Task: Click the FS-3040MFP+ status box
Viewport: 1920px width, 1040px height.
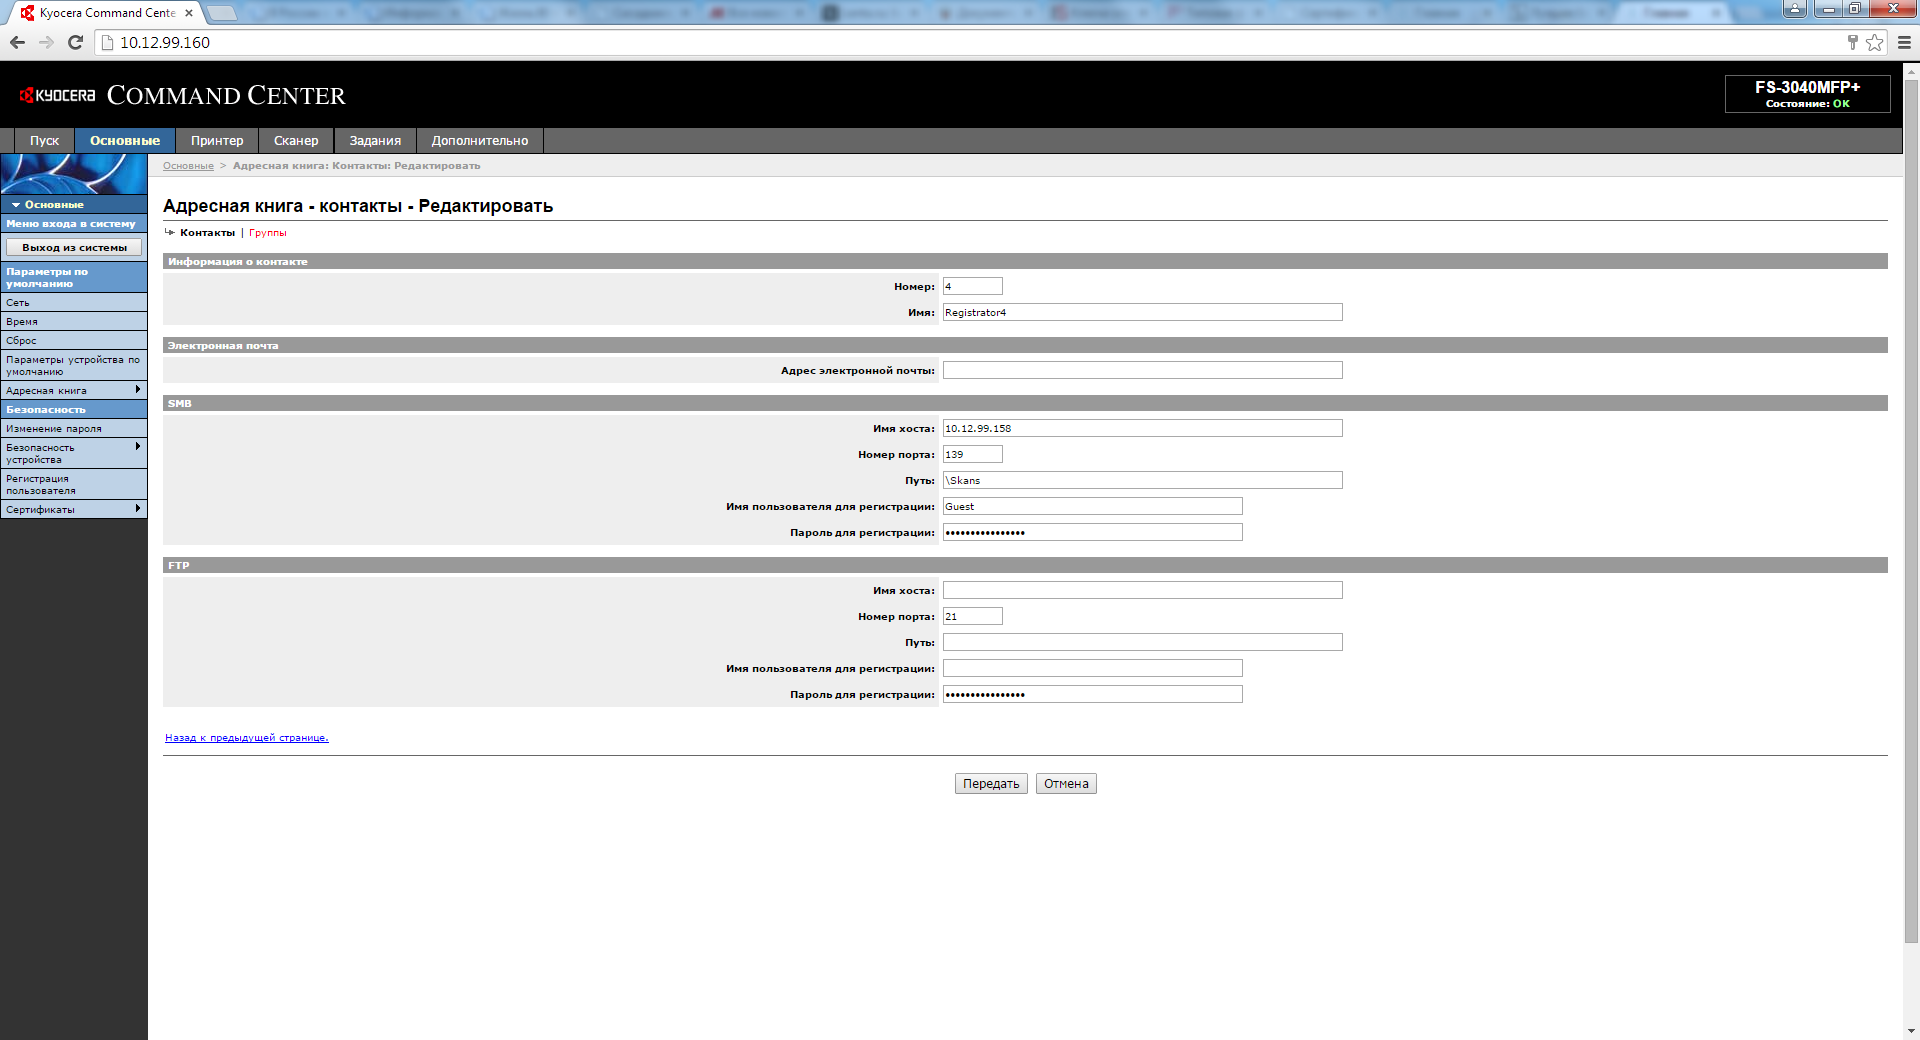Action: (1807, 94)
